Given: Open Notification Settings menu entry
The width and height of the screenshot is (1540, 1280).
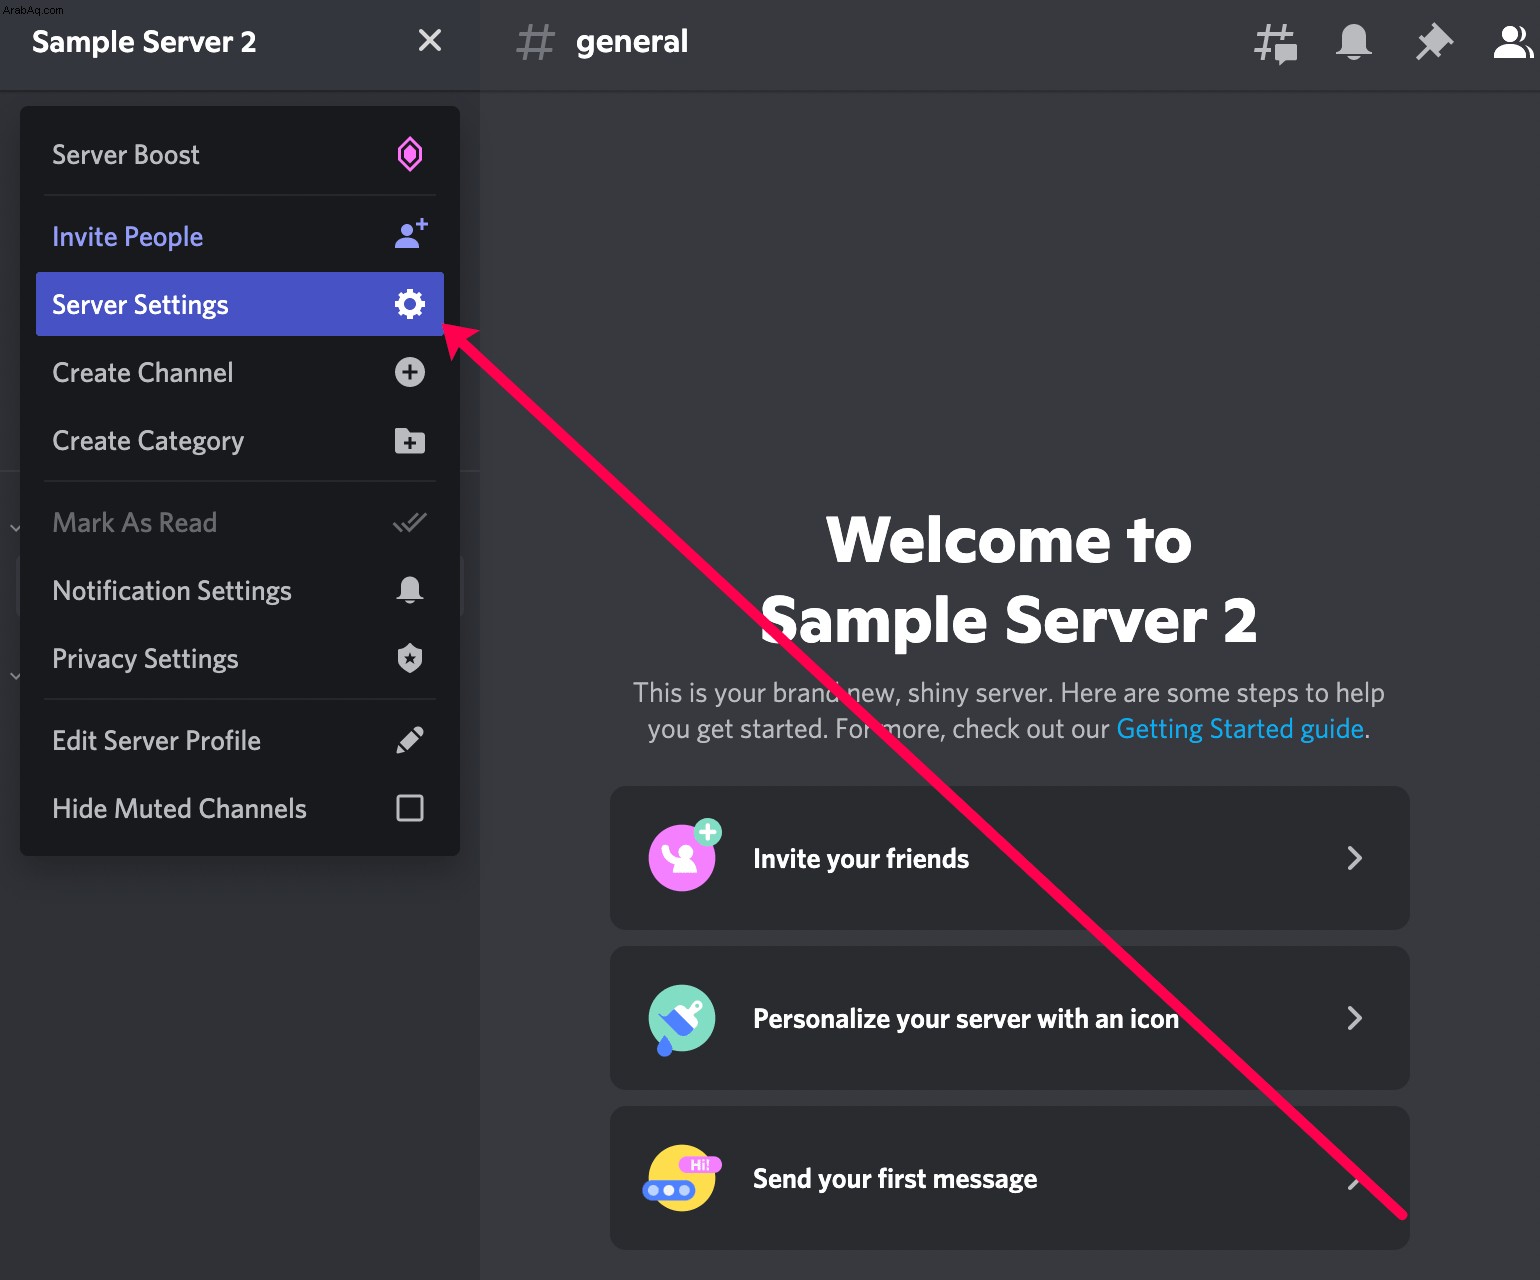Looking at the screenshot, I should 240,590.
